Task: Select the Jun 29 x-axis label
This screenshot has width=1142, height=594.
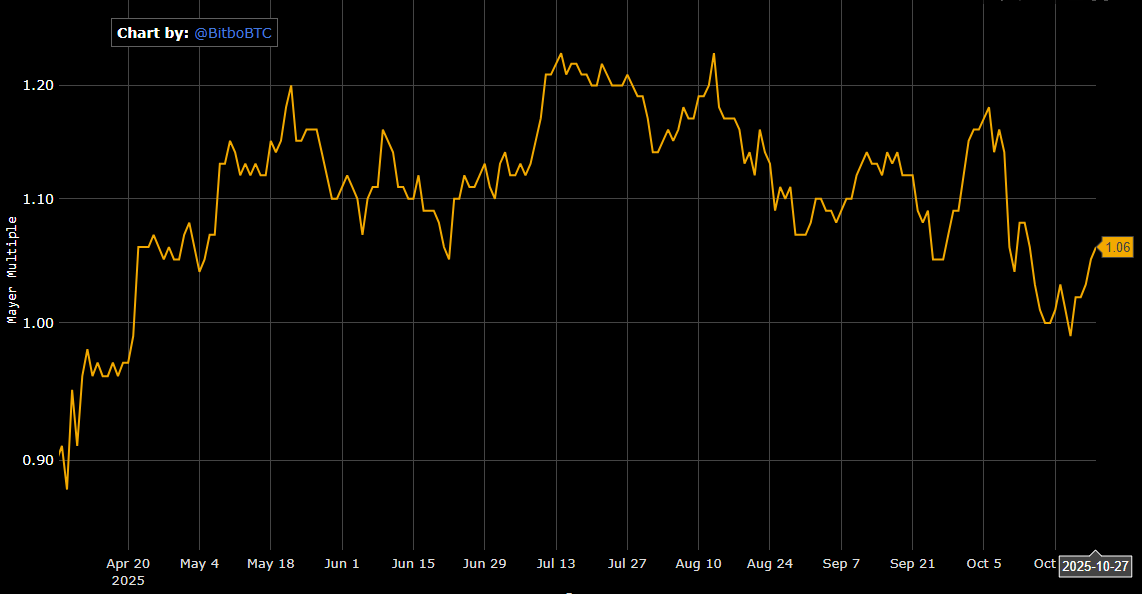Action: tap(484, 564)
